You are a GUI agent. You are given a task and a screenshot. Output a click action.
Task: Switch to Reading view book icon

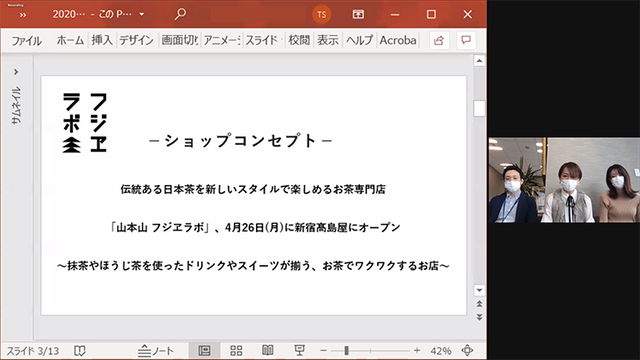coord(268,350)
